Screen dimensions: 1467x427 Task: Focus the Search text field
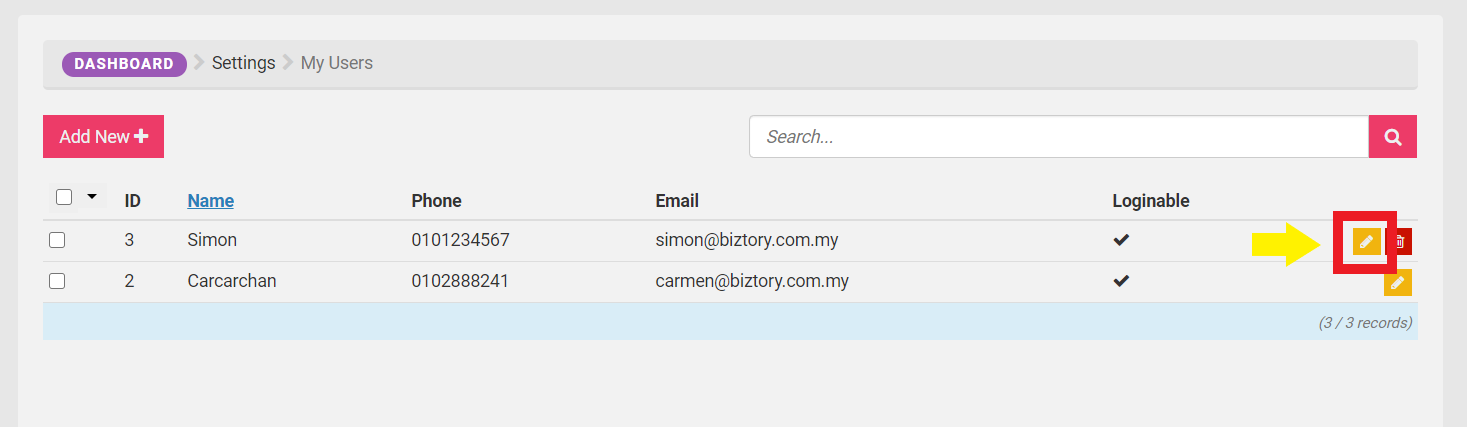[x=1059, y=137]
